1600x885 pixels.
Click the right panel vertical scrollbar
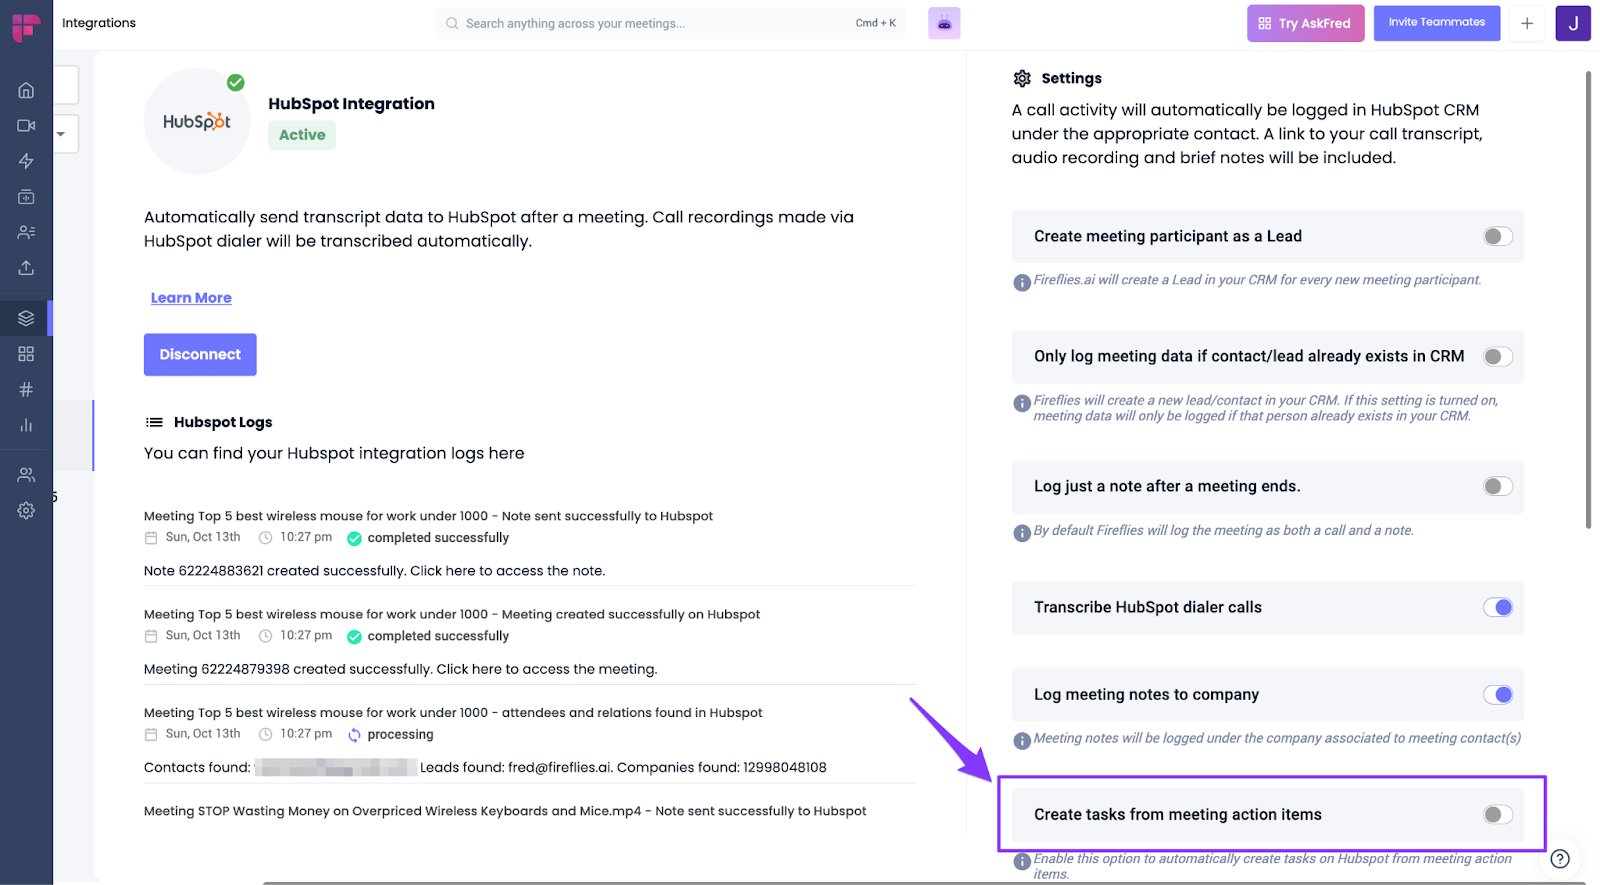click(1588, 300)
